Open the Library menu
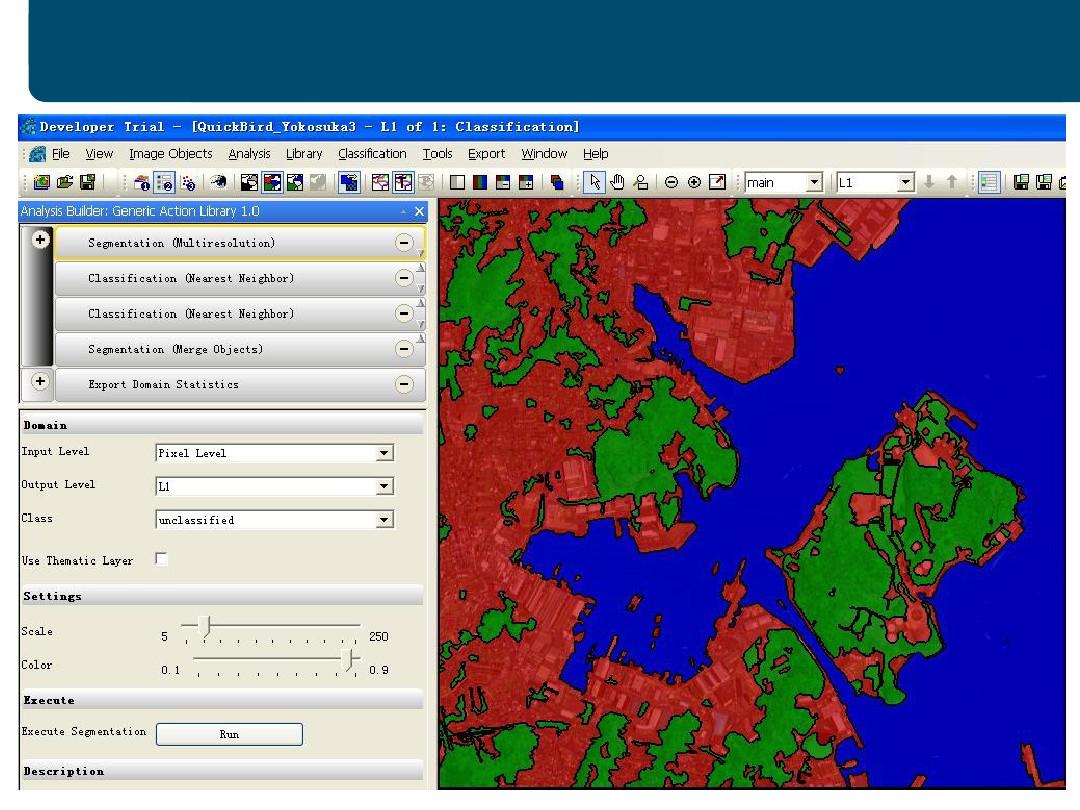Image resolution: width=1080 pixels, height=810 pixels. pyautogui.click(x=304, y=154)
